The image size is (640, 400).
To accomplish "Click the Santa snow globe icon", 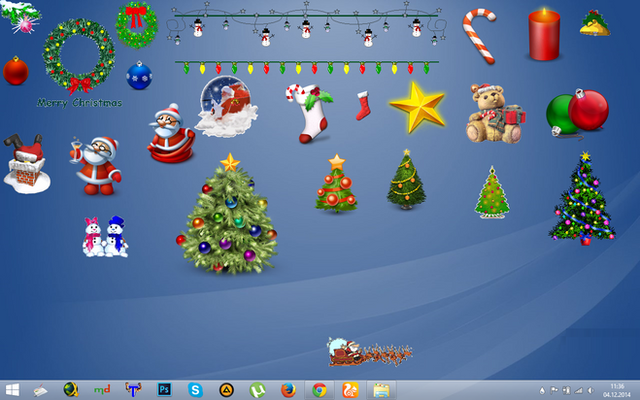I will point(227,106).
